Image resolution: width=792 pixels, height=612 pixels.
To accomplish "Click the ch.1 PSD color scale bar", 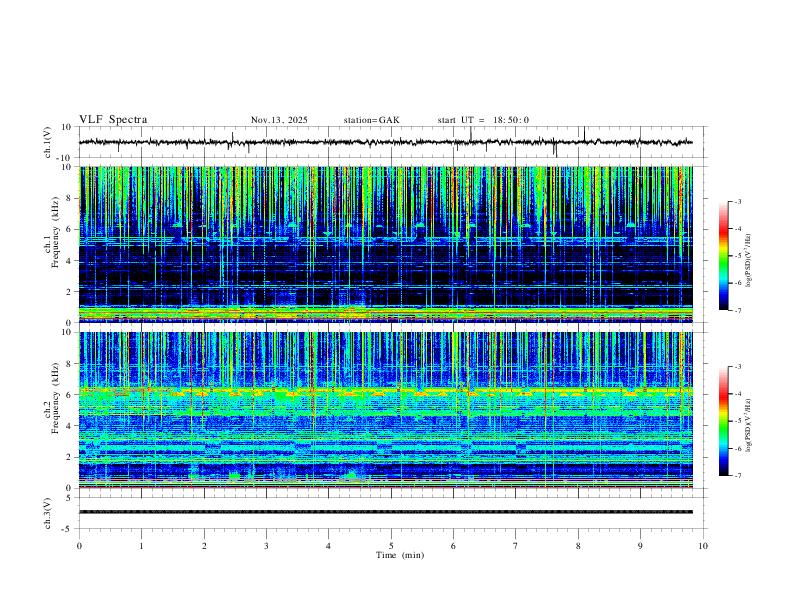I will [x=723, y=256].
